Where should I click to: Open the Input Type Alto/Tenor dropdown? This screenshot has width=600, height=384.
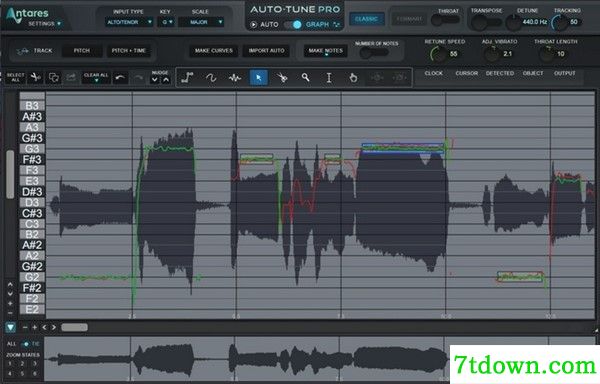[129, 22]
